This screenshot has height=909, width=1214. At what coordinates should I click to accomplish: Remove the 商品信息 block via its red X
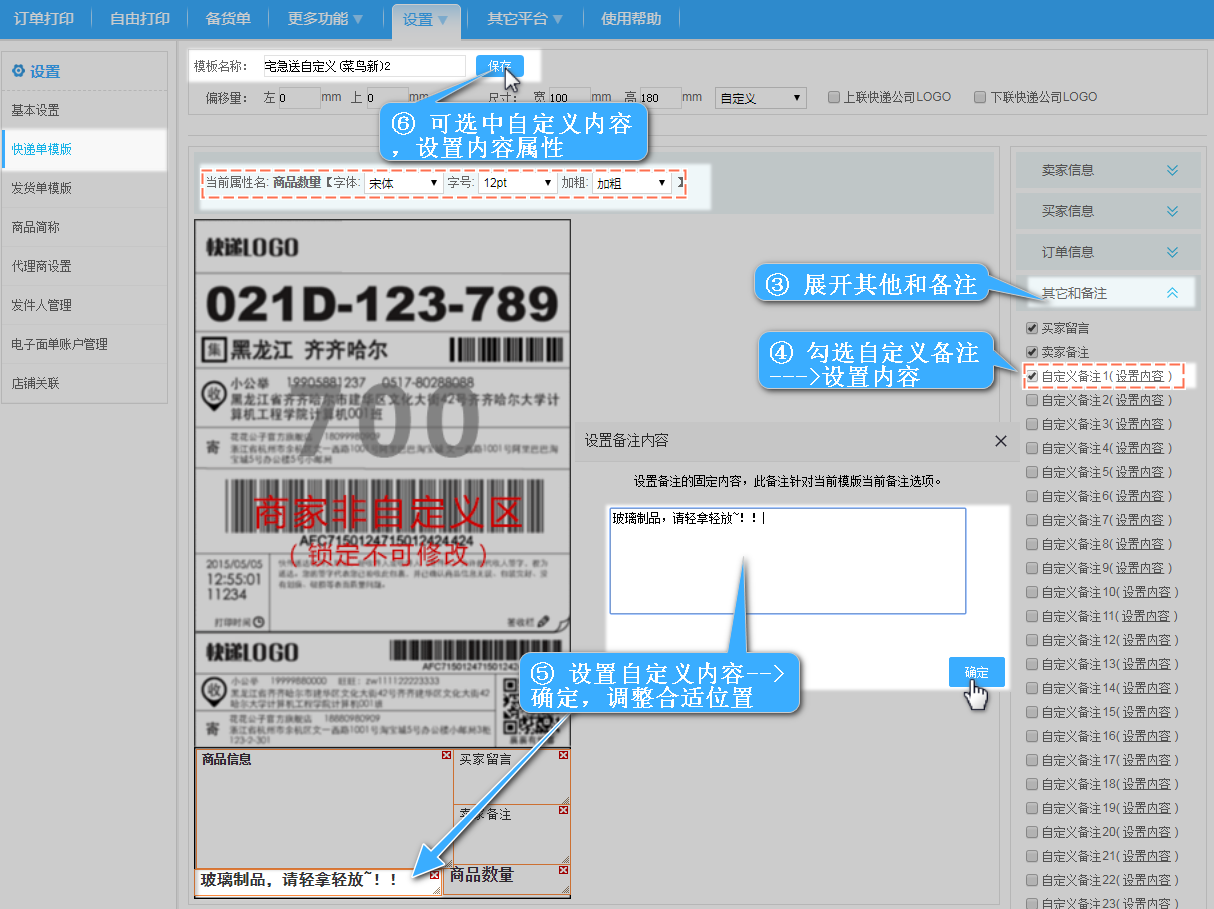point(446,756)
